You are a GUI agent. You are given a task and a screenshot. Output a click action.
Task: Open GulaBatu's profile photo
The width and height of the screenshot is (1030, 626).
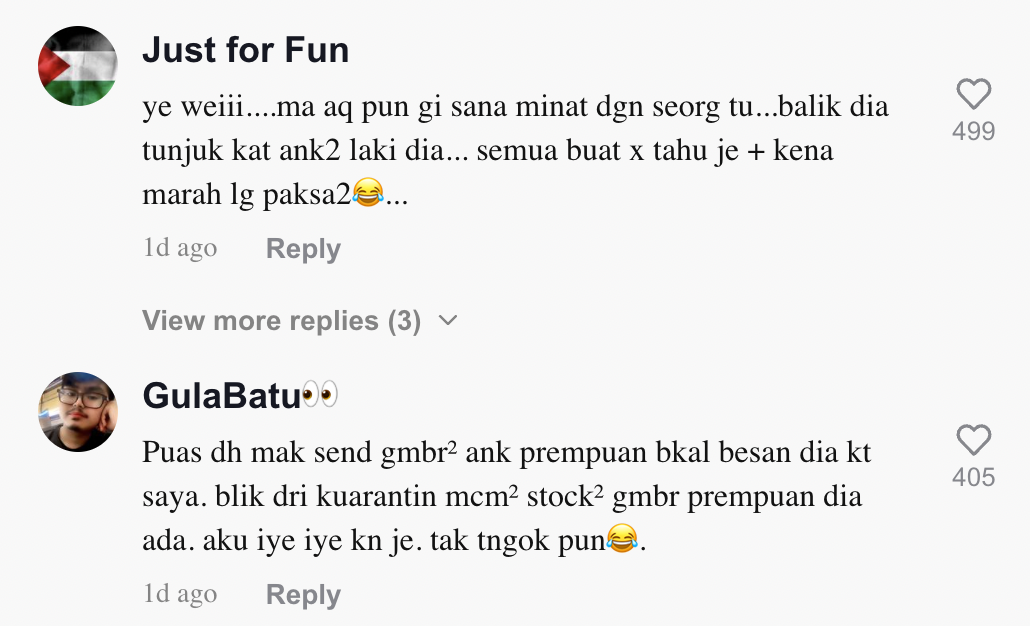click(78, 412)
